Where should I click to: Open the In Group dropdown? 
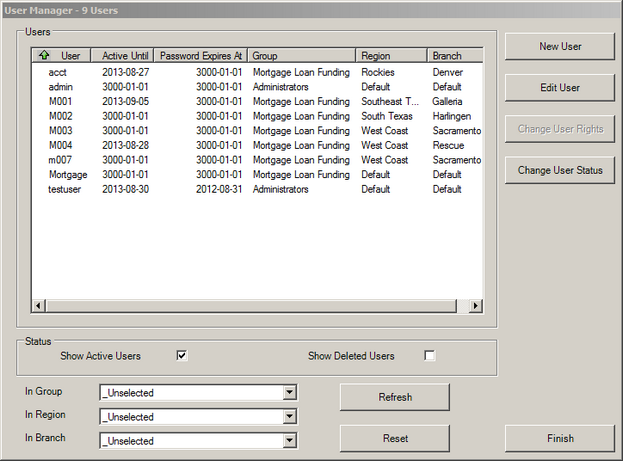click(290, 393)
